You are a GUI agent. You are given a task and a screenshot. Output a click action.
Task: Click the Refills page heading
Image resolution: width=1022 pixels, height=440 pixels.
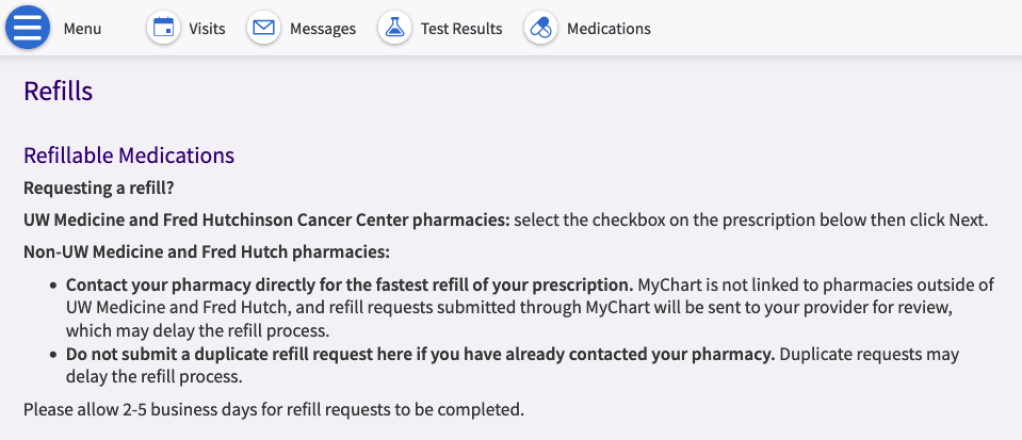pyautogui.click(x=58, y=92)
